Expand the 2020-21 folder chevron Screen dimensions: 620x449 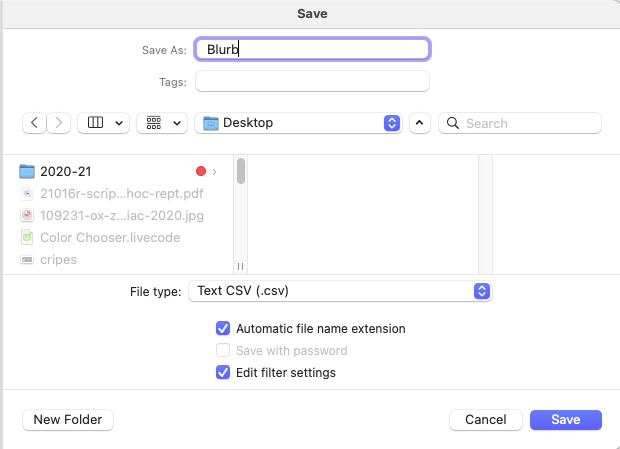pos(214,171)
